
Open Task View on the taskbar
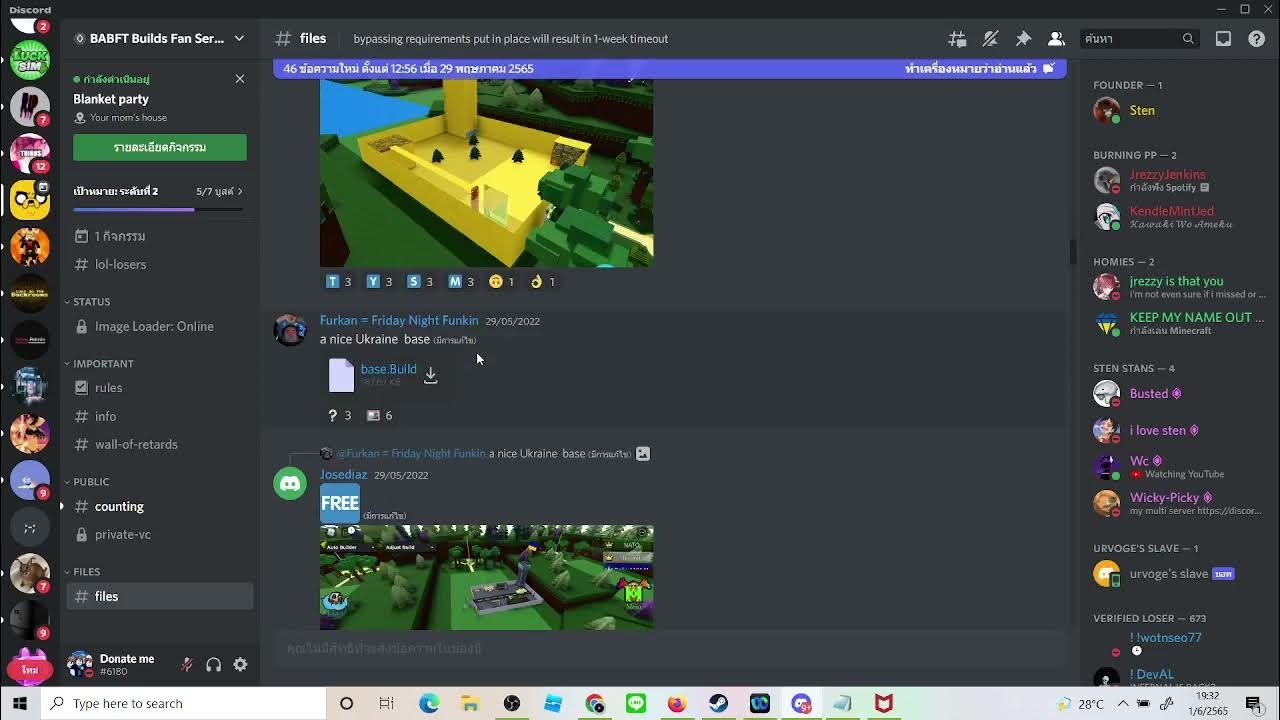coord(387,703)
